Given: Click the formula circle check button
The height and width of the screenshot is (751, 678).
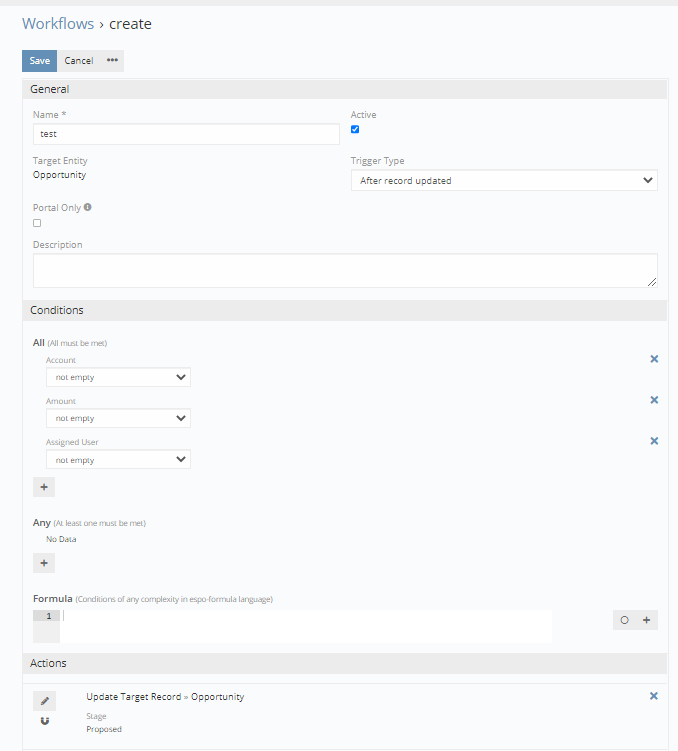Looking at the screenshot, I should pos(624,620).
